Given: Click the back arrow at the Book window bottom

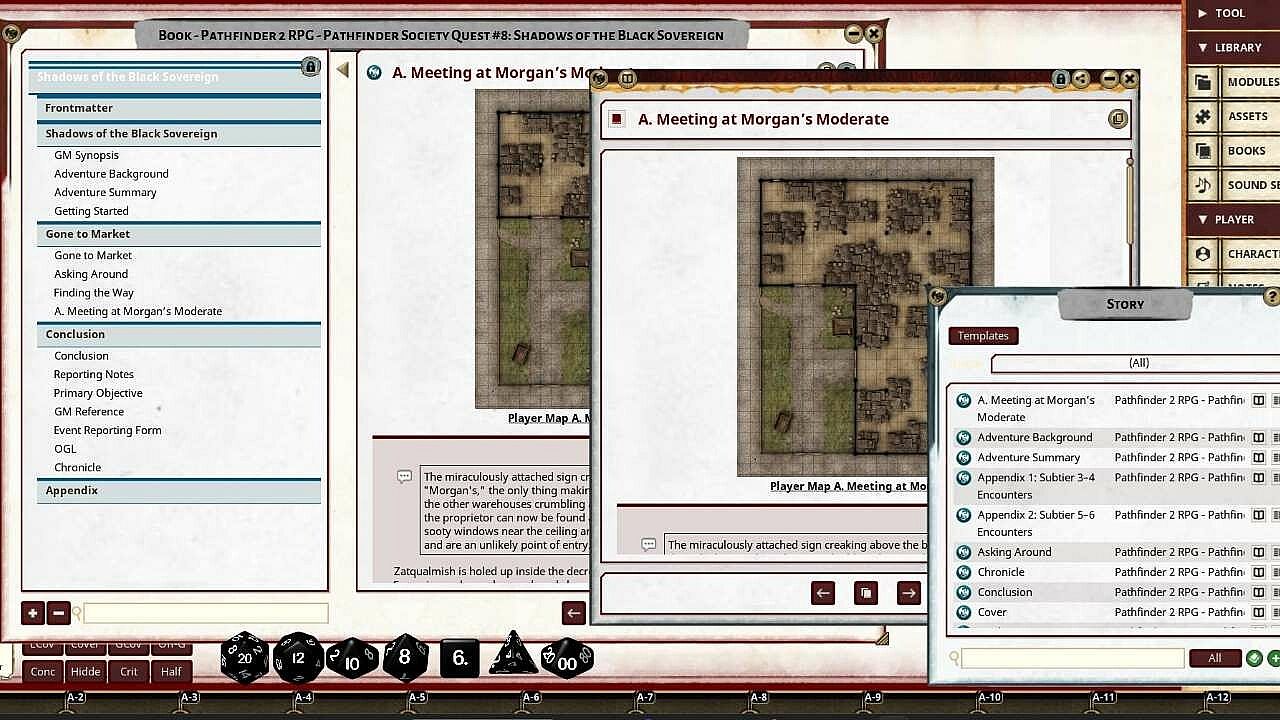Looking at the screenshot, I should (x=574, y=613).
